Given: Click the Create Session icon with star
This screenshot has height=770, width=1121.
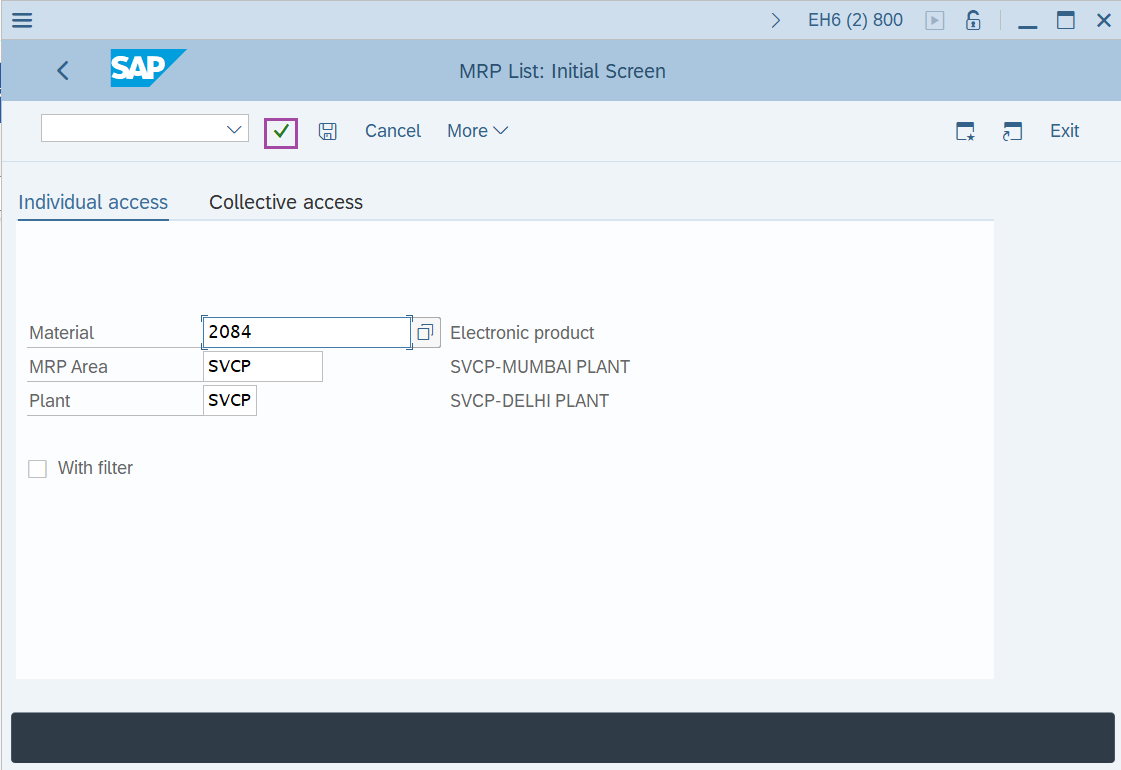Looking at the screenshot, I should point(965,131).
